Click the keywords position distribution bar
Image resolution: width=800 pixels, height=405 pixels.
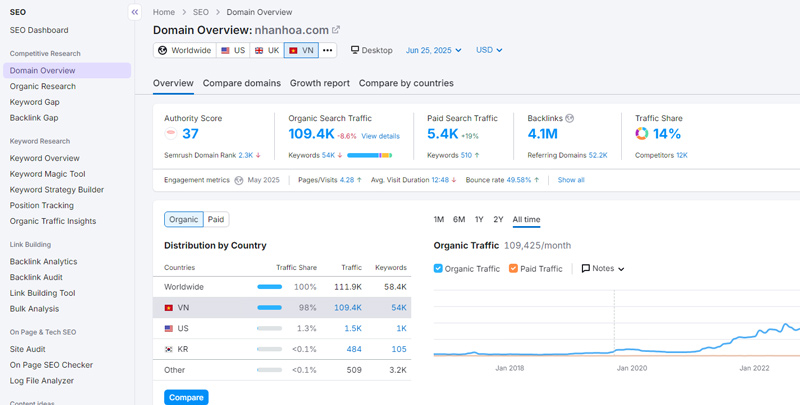369,155
